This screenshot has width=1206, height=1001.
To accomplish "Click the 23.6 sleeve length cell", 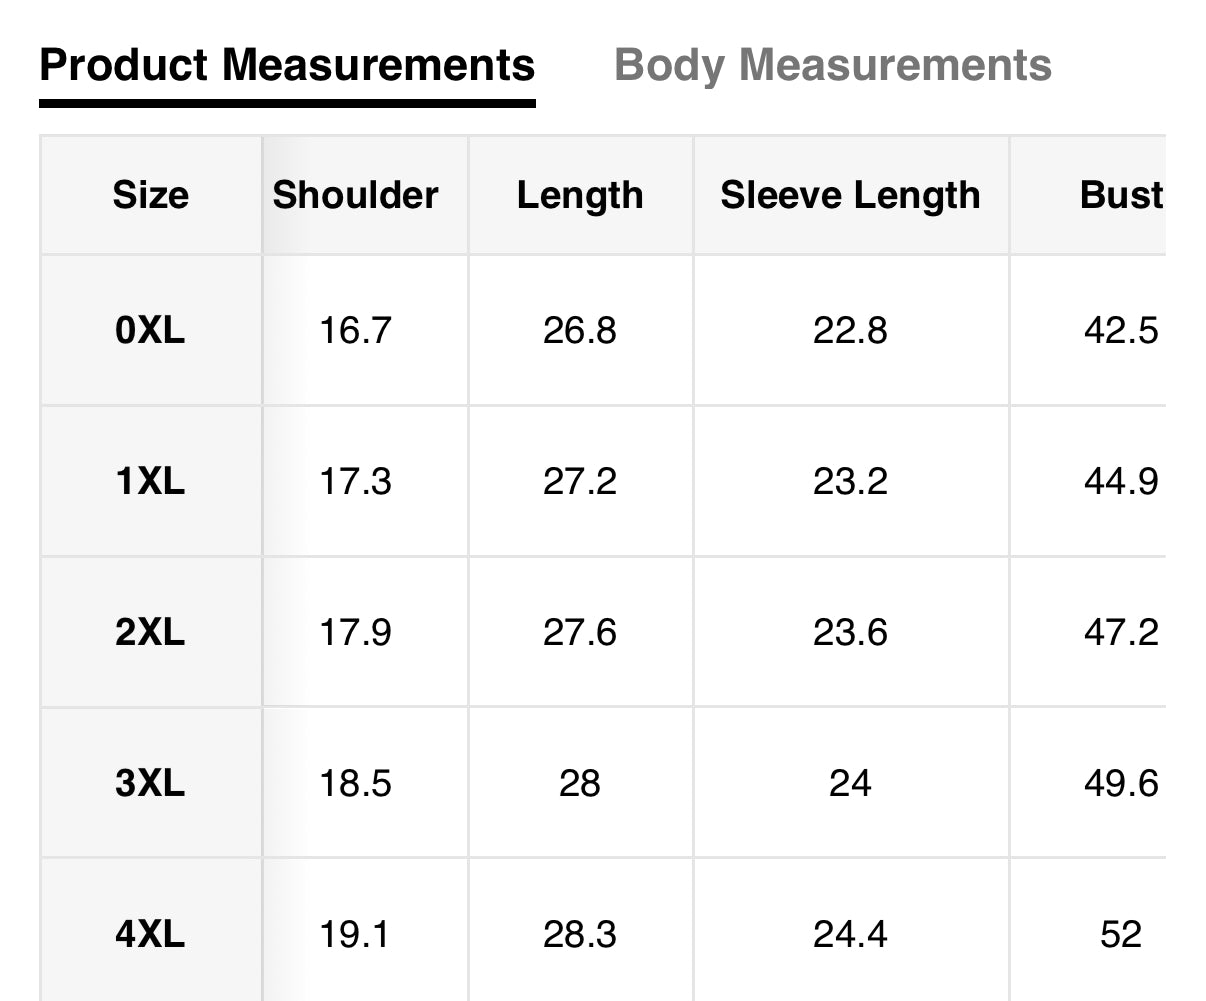I will pyautogui.click(x=850, y=632).
